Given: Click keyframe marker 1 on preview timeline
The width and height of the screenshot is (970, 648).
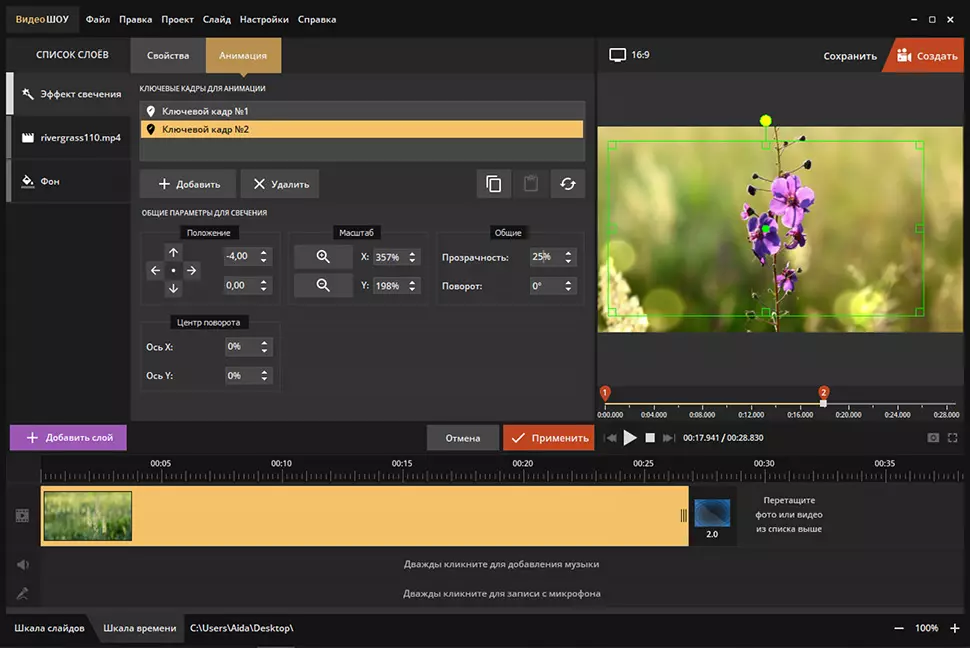Looking at the screenshot, I should pos(605,392).
